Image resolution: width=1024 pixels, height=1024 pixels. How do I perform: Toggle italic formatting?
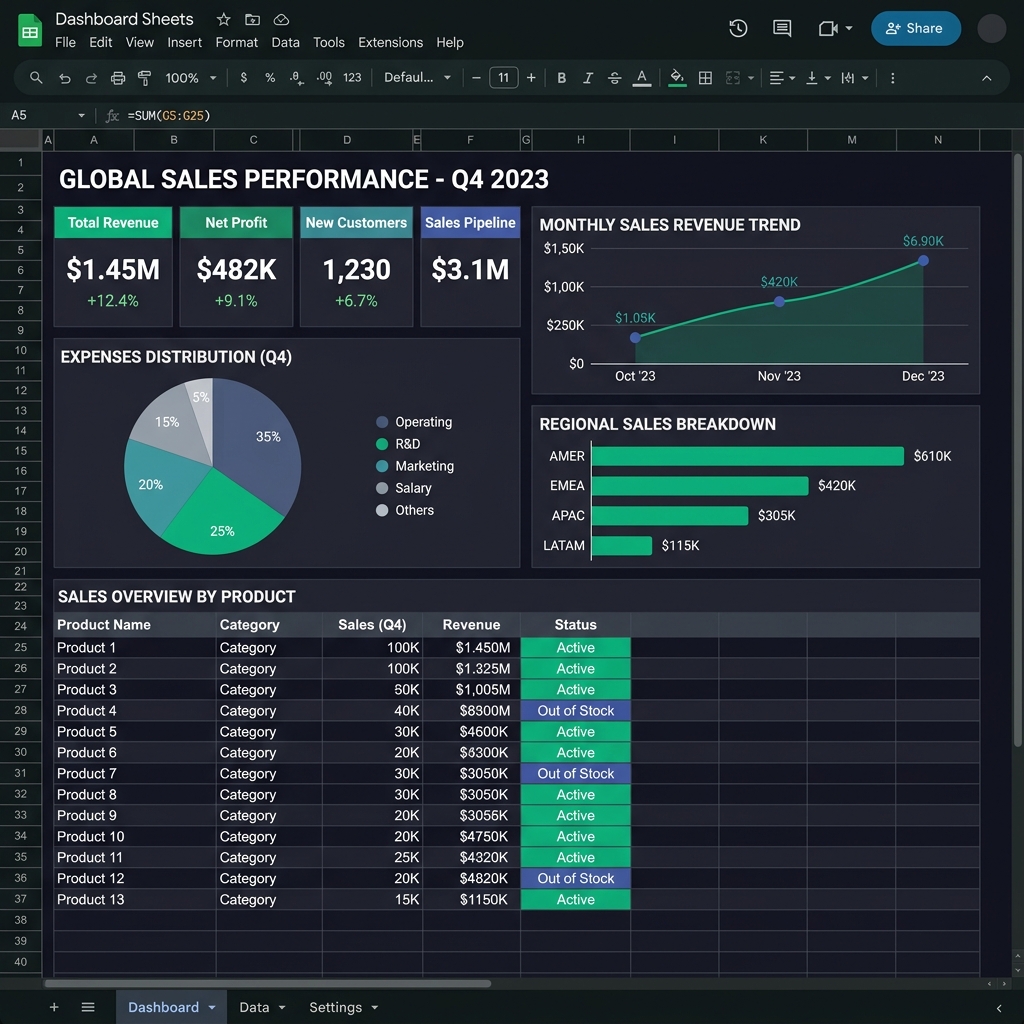pyautogui.click(x=588, y=78)
